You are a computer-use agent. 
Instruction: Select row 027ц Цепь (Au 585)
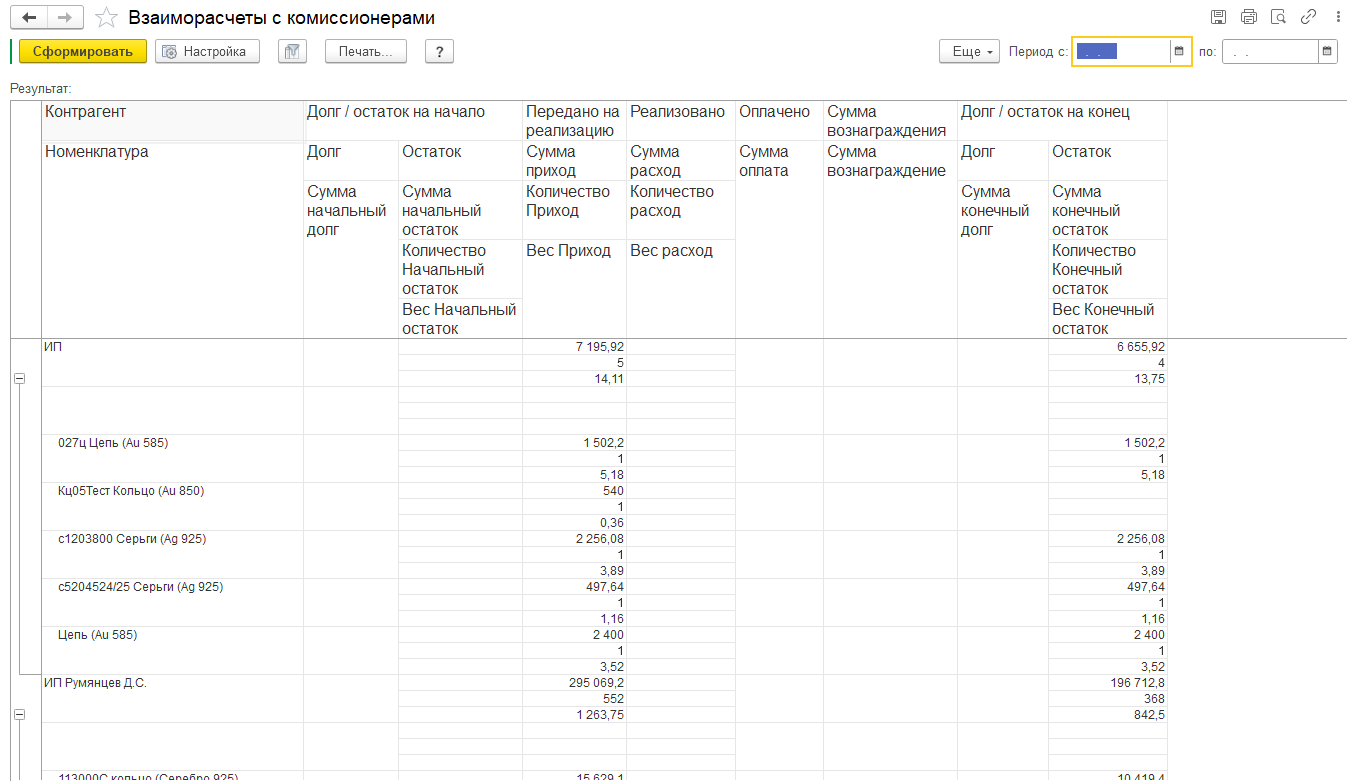pos(172,458)
